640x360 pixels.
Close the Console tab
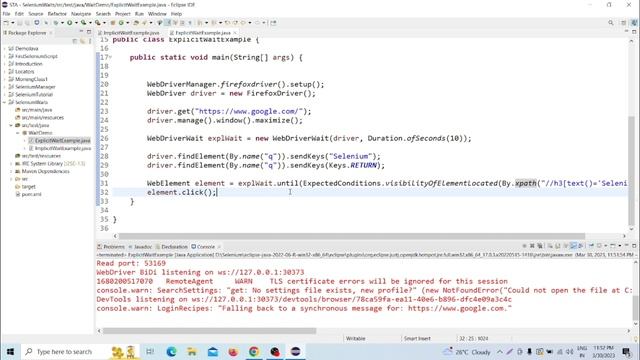[x=219, y=247]
